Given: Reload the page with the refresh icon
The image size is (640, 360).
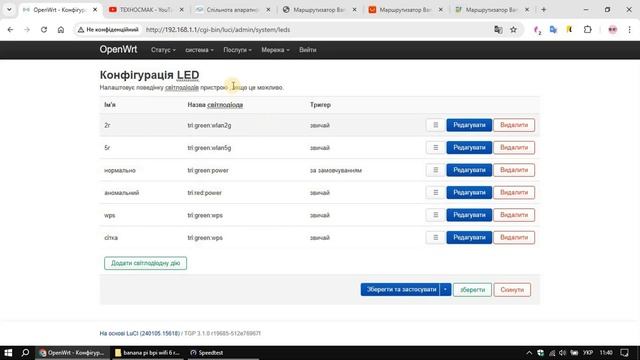Looking at the screenshot, I should point(44,29).
